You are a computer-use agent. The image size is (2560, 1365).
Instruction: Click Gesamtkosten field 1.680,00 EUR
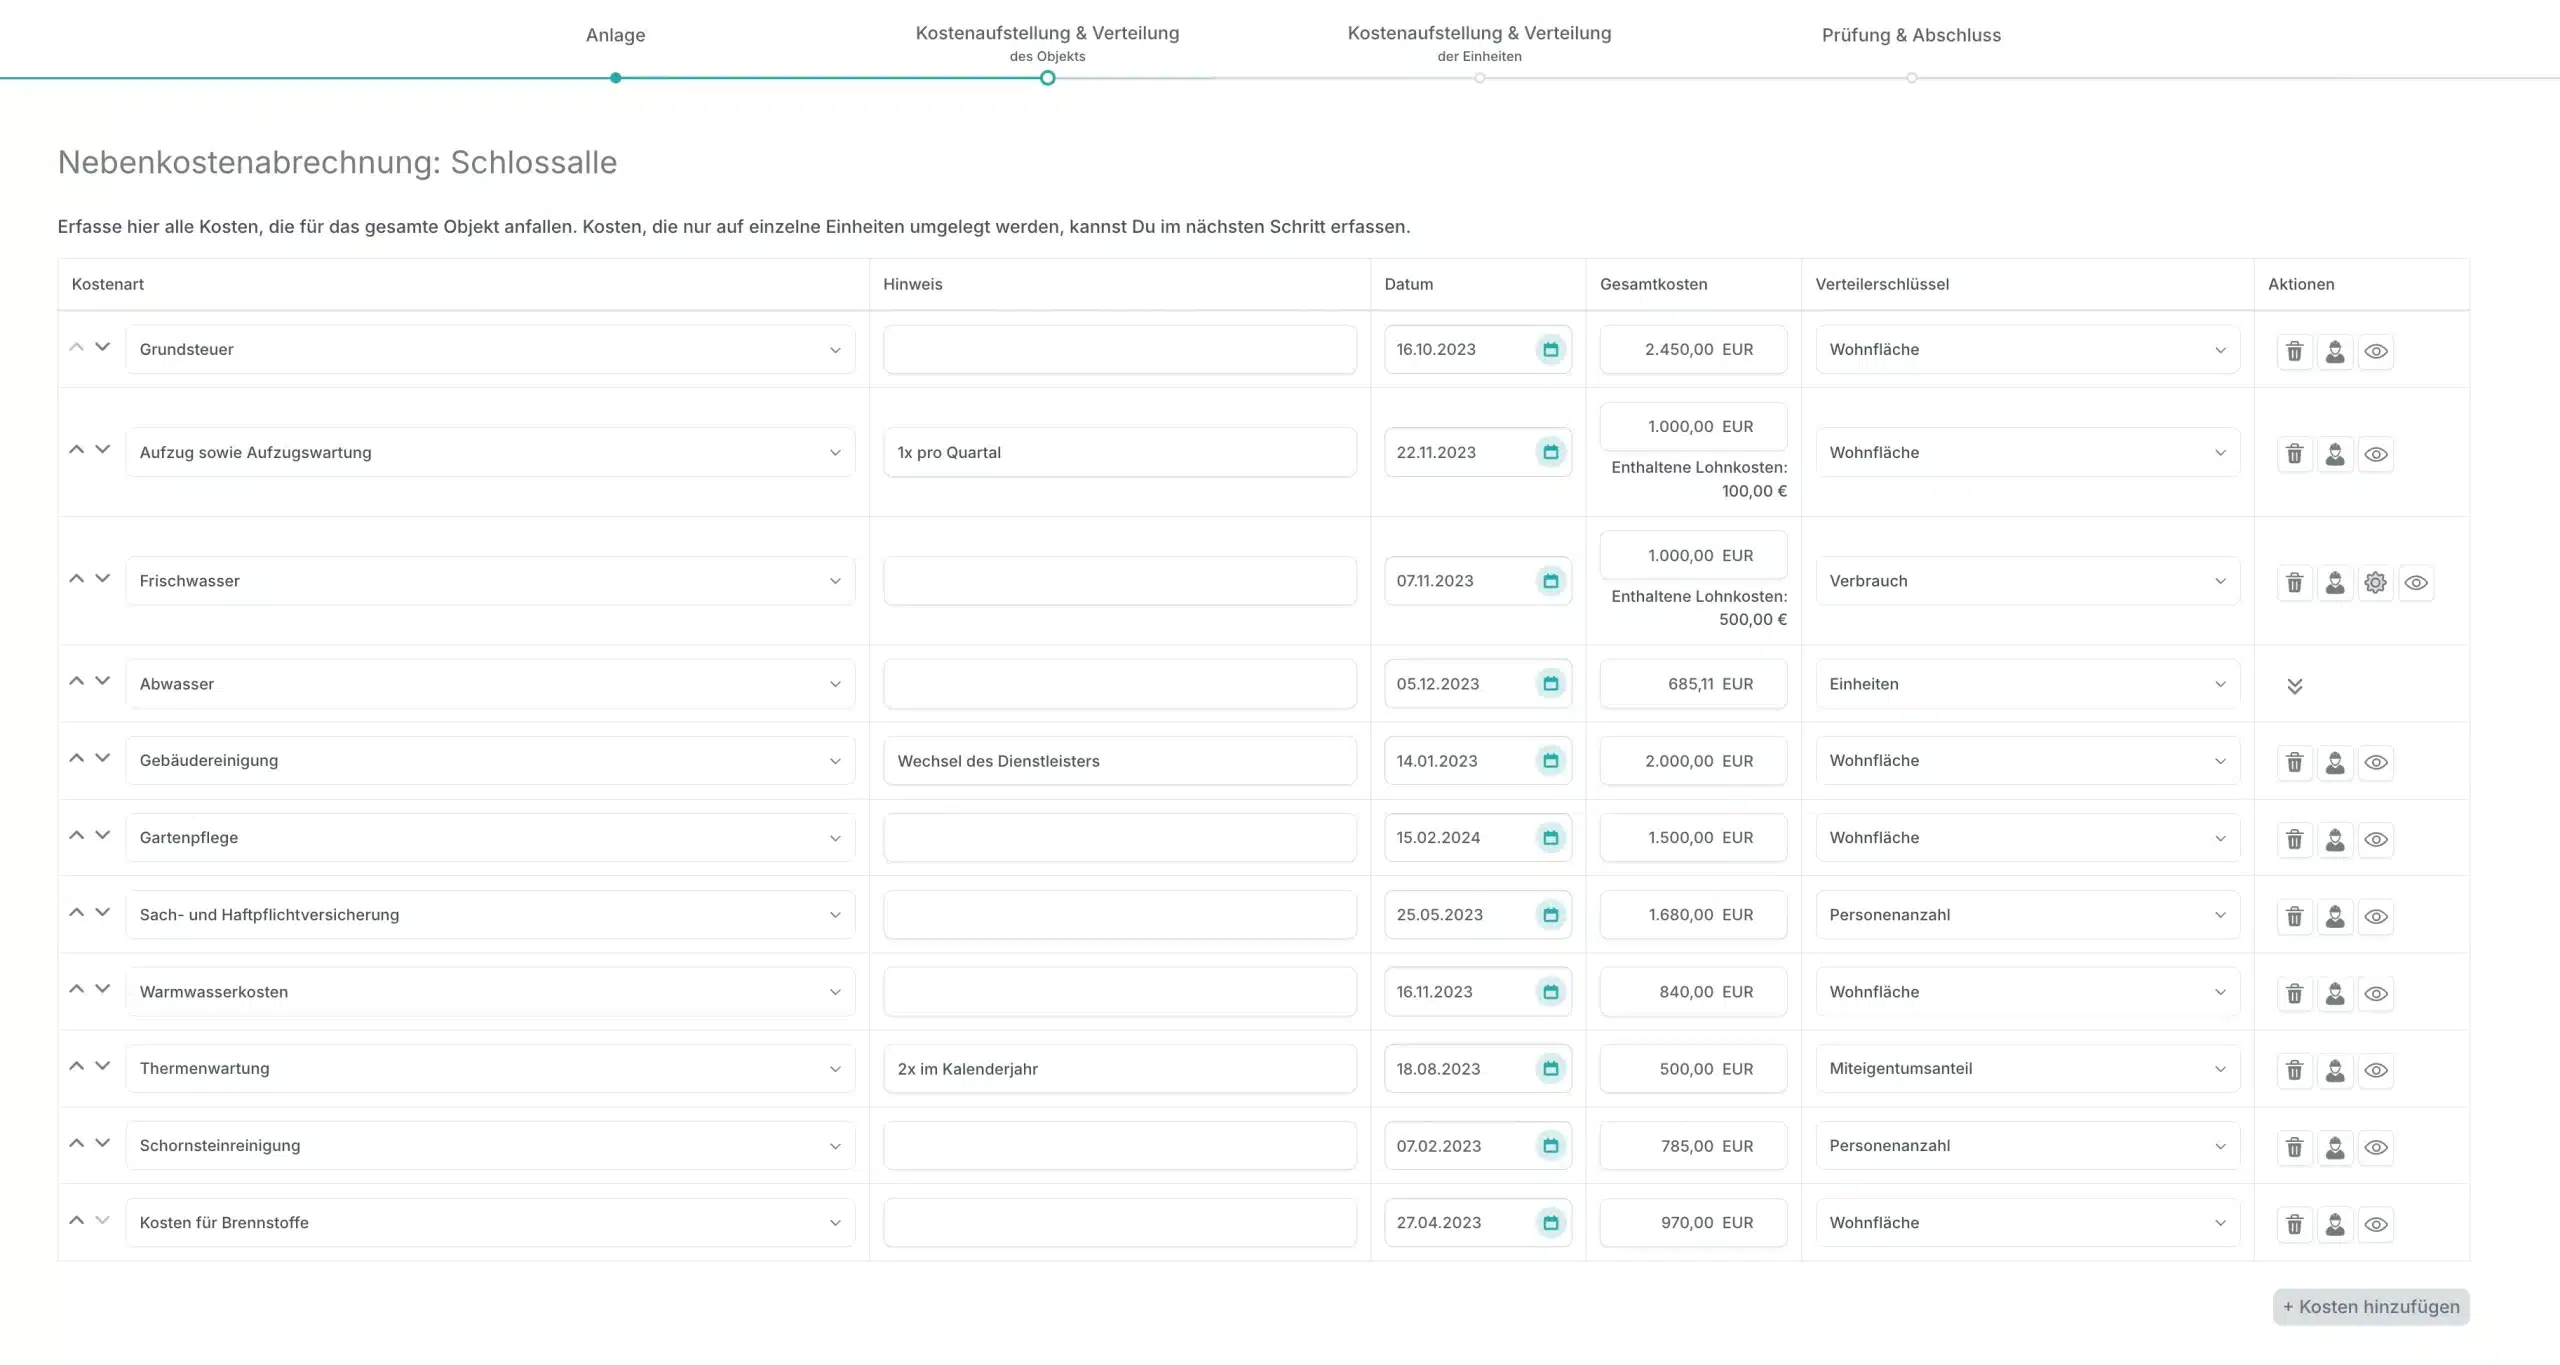(x=1693, y=915)
